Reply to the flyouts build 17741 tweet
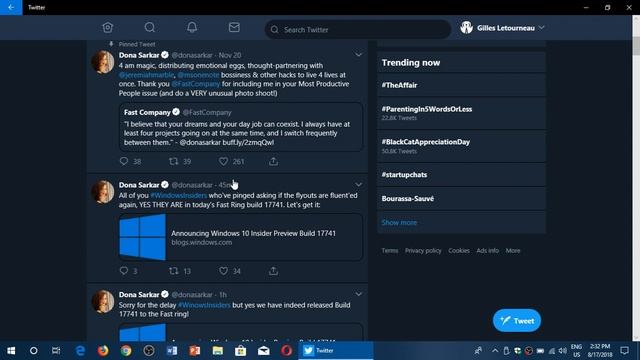The width and height of the screenshot is (640, 360). point(124,271)
